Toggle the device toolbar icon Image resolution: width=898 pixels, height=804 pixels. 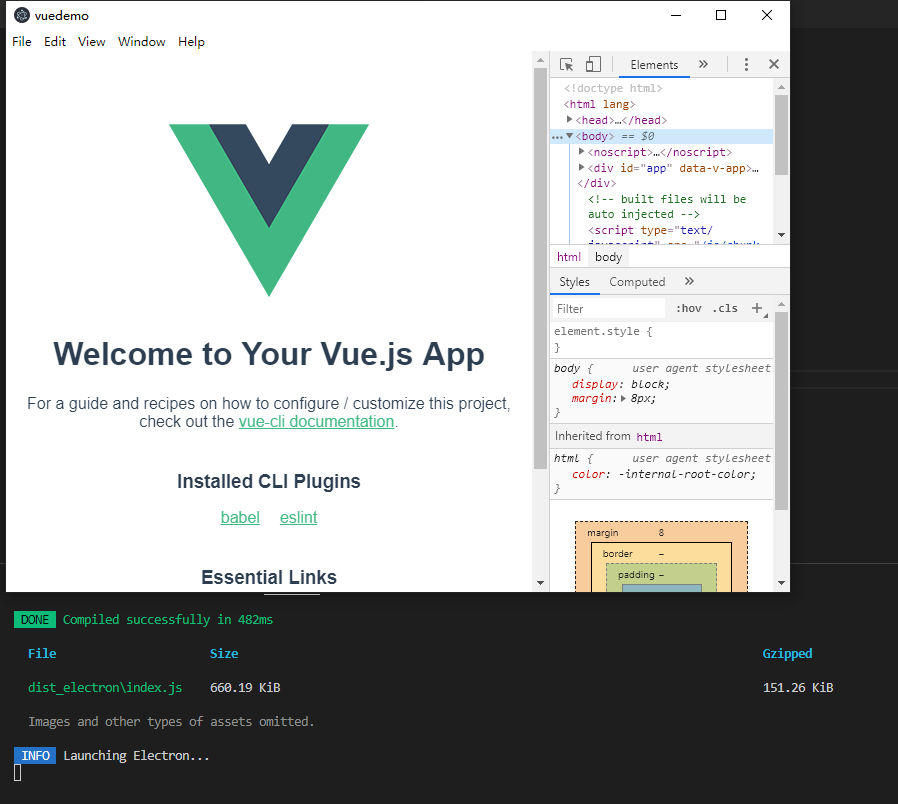[x=592, y=64]
